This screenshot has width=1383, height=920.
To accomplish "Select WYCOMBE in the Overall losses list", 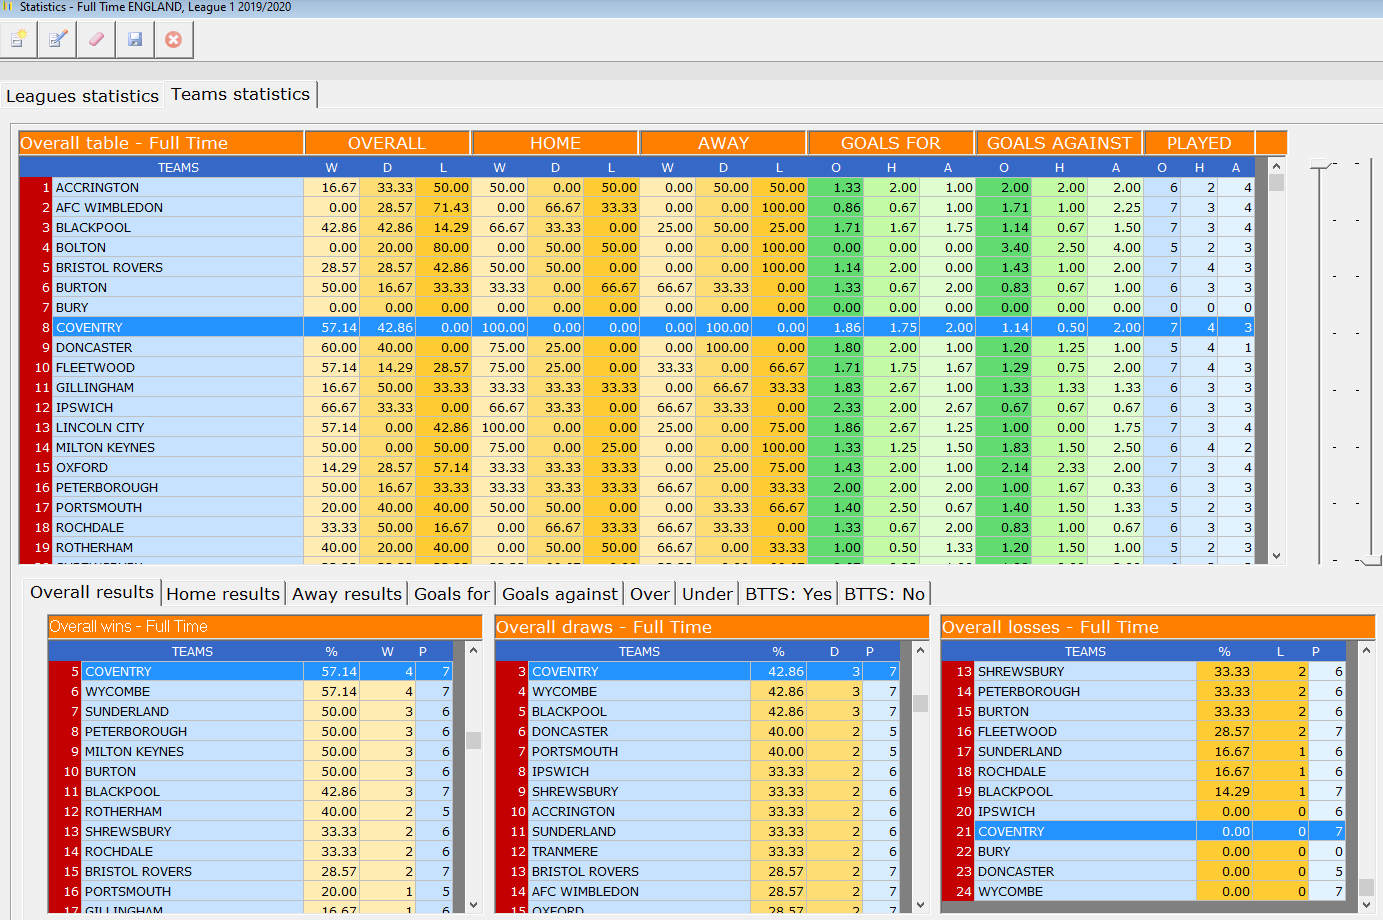I will point(1144,891).
